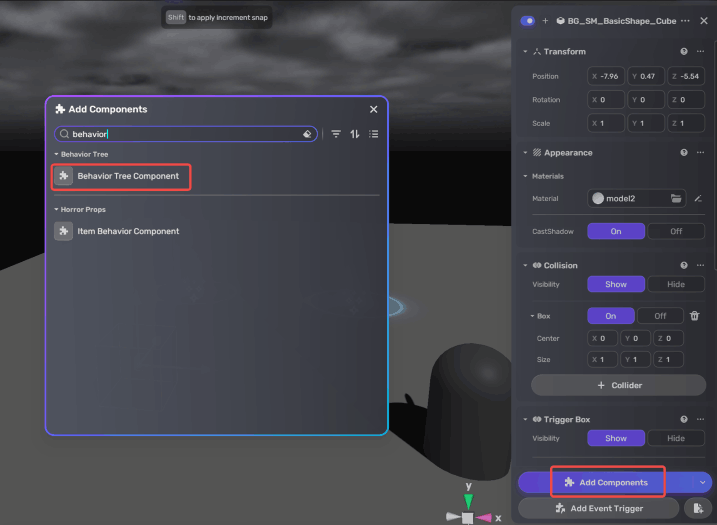
Task: Click the file icon beside Add Event Trigger
Action: 697,509
